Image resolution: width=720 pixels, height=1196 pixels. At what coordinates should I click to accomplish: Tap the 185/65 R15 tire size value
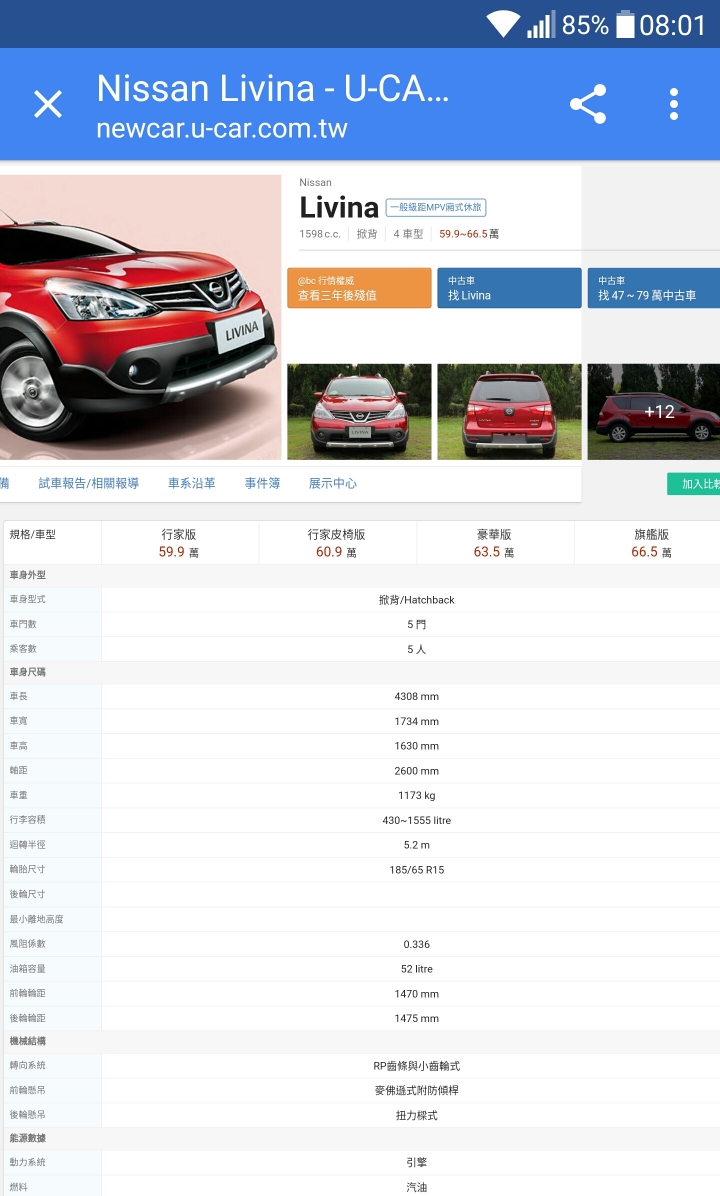click(416, 870)
